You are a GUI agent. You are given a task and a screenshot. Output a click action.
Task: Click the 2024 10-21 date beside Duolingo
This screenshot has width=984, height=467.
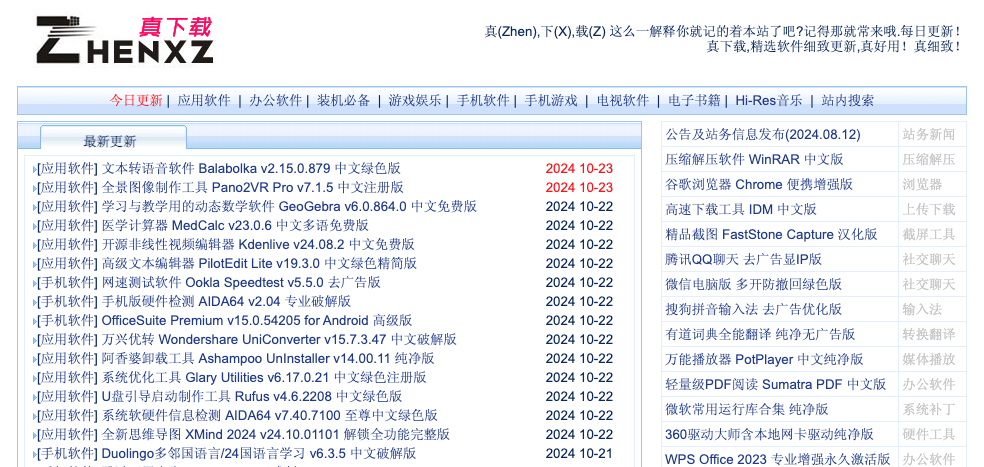click(579, 453)
